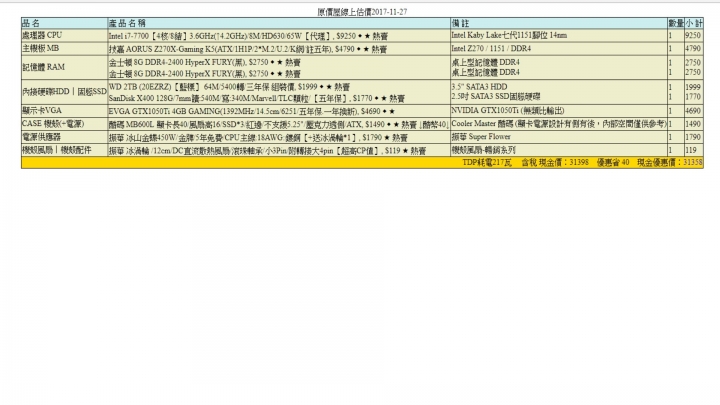This screenshot has width=720, height=405.
Task: Click the subtotal 119 in fan row
Action: pyautogui.click(x=691, y=150)
